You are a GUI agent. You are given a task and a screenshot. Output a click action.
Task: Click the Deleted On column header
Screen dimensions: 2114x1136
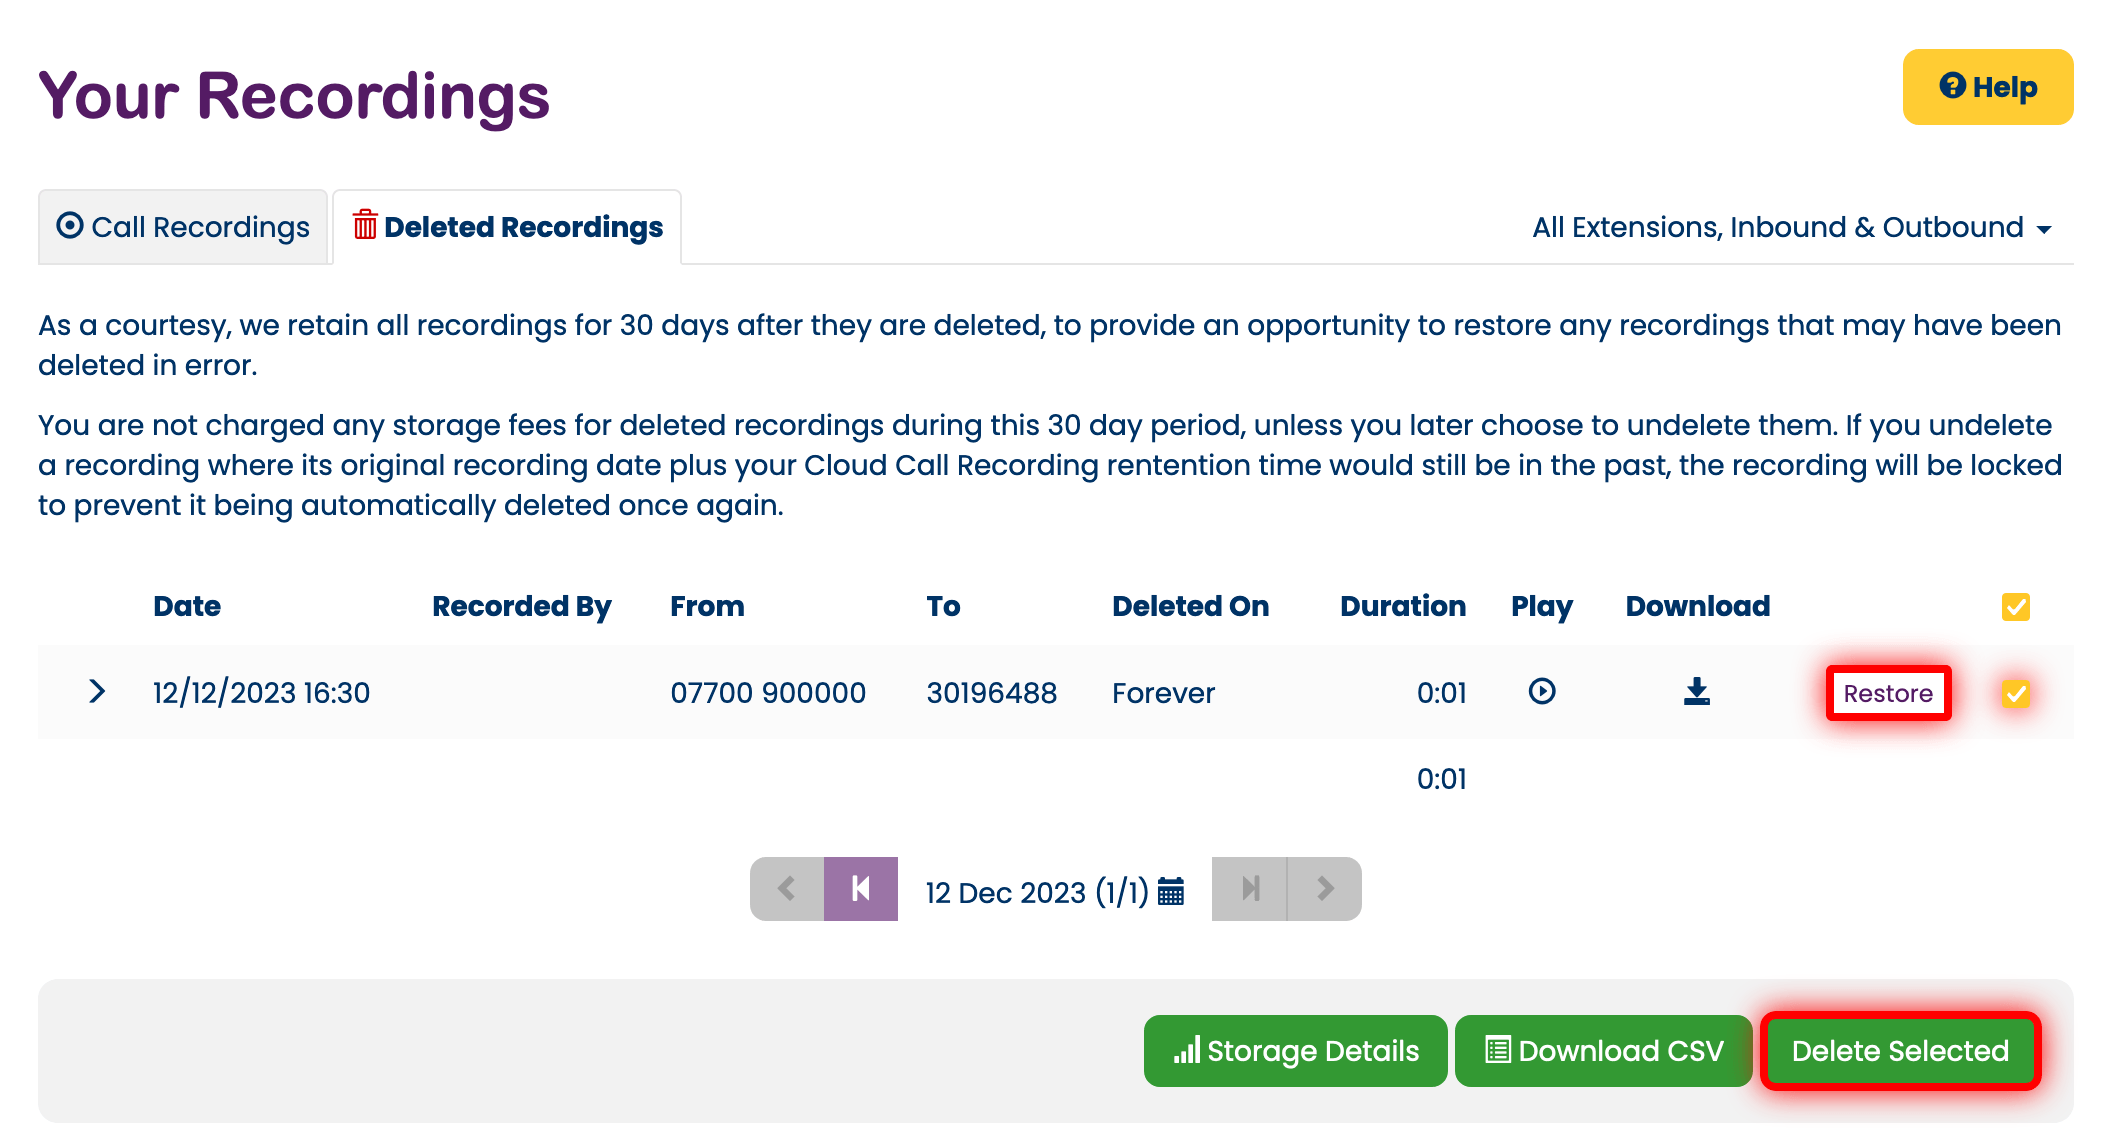[x=1190, y=606]
